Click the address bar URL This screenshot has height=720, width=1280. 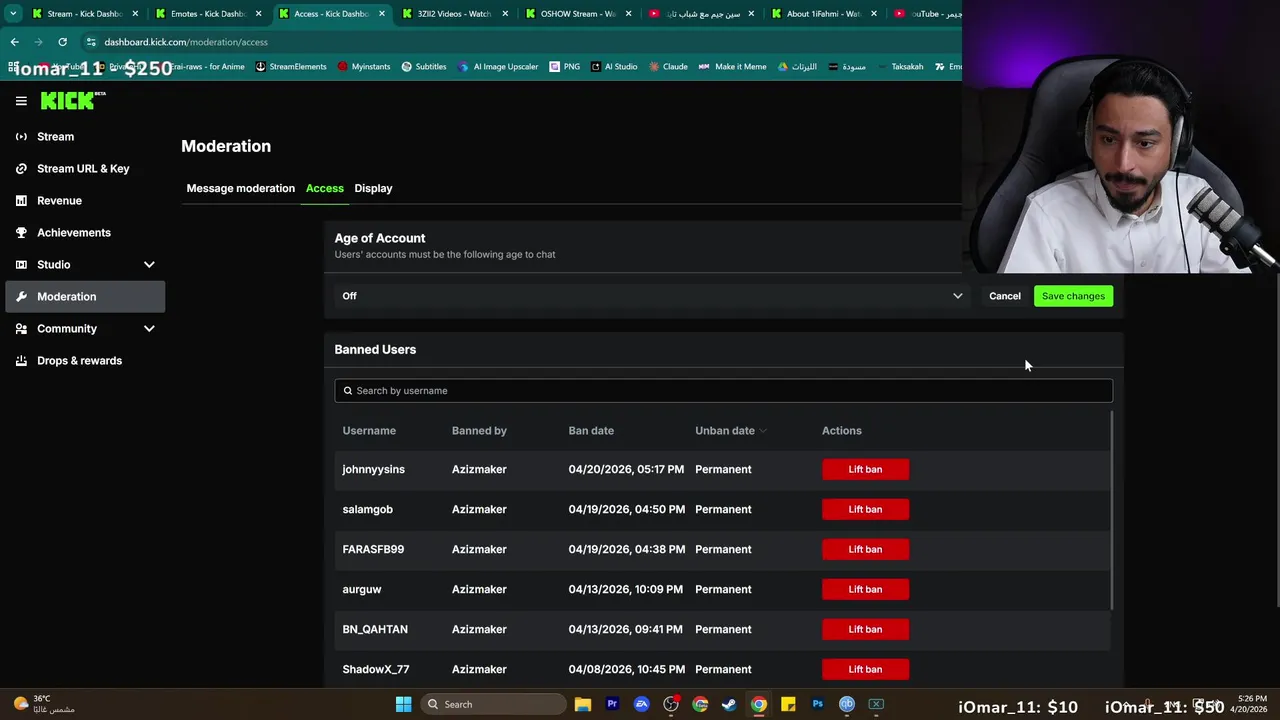click(186, 42)
